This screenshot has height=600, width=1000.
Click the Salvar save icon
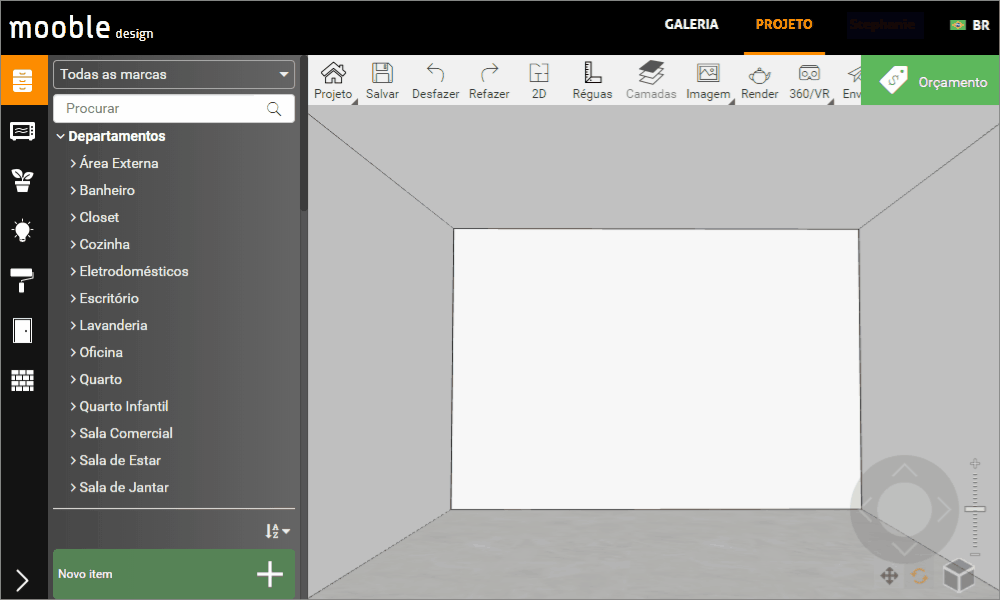(x=382, y=81)
